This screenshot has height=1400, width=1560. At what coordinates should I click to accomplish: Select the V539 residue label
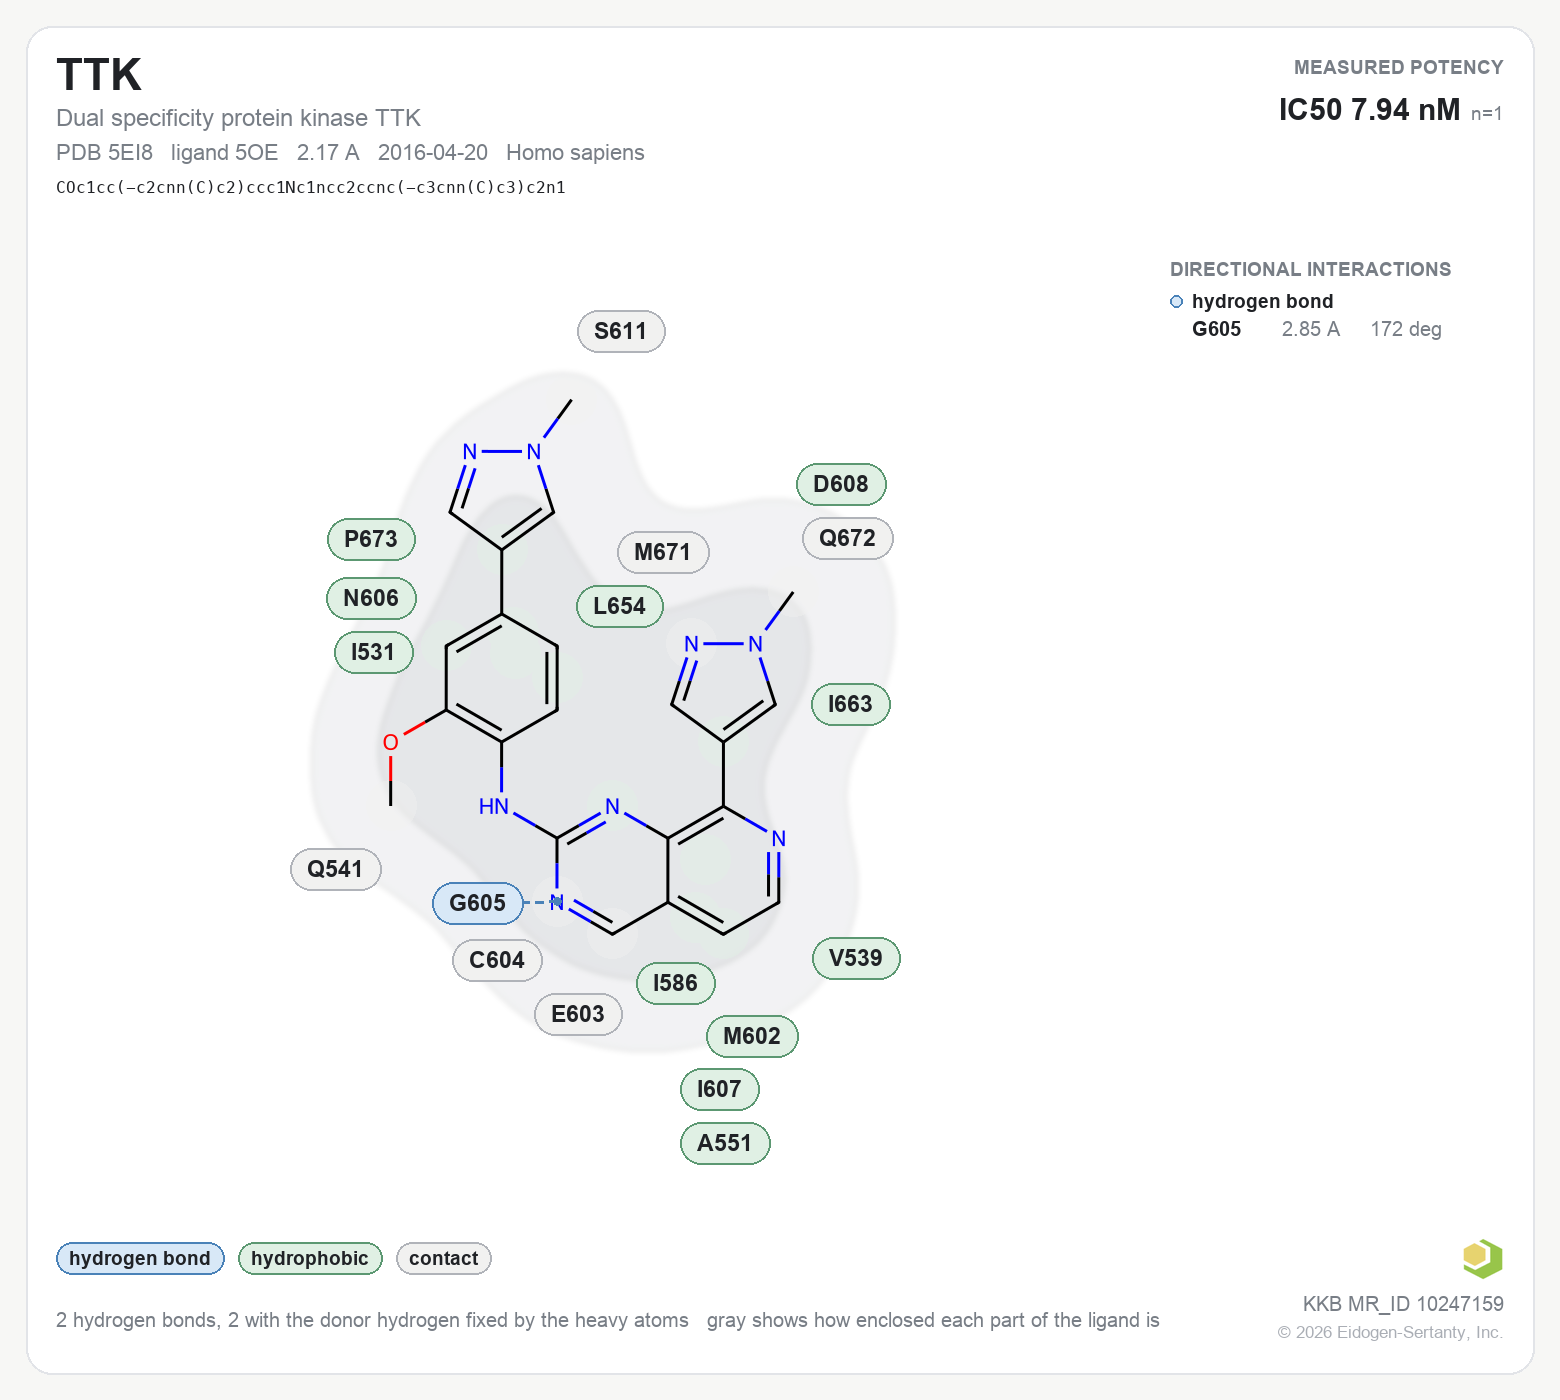(x=856, y=958)
